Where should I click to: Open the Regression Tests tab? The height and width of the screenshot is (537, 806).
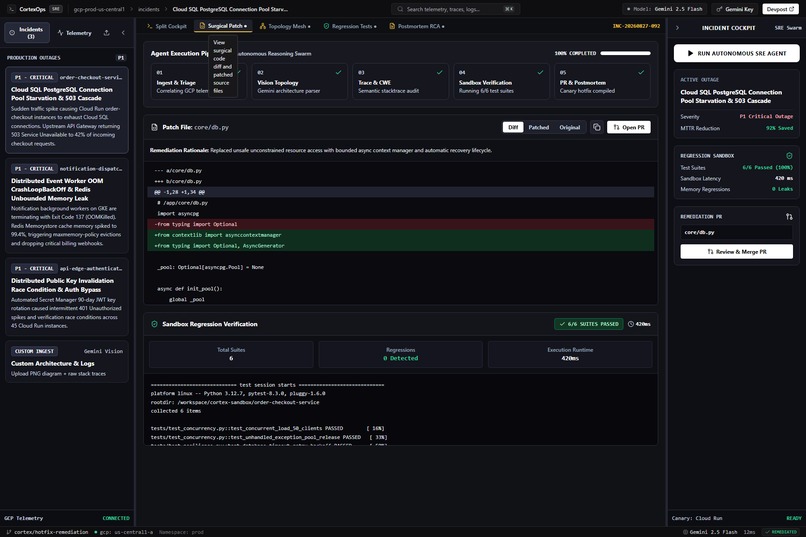click(350, 26)
